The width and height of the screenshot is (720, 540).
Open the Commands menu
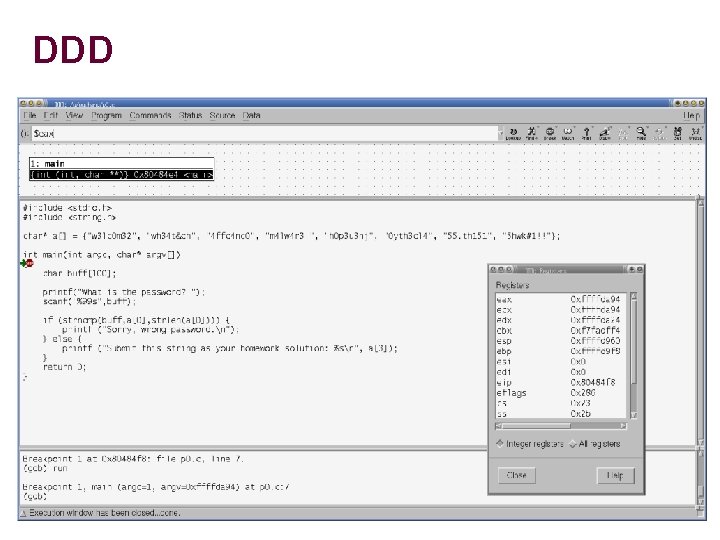point(150,115)
